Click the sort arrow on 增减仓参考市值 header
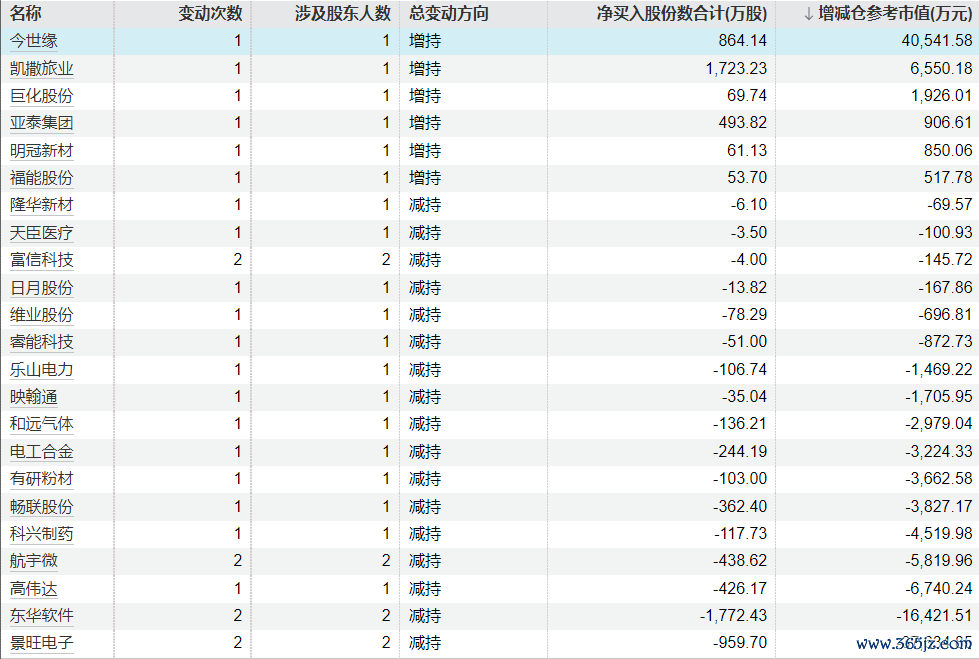Viewport: 979px width, 659px height. 808,14
